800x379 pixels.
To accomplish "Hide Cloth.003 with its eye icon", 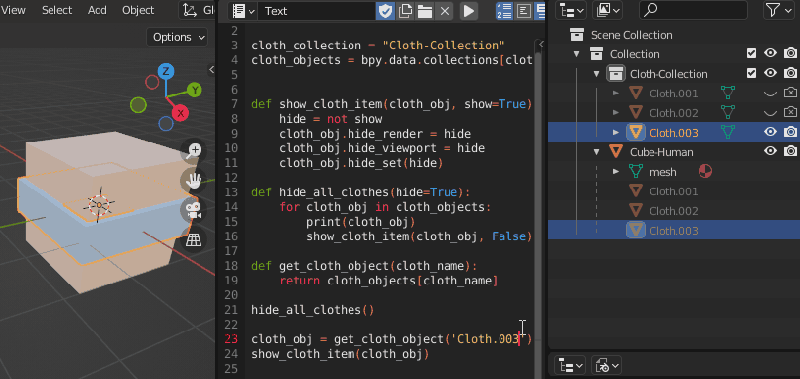I will (x=770, y=133).
